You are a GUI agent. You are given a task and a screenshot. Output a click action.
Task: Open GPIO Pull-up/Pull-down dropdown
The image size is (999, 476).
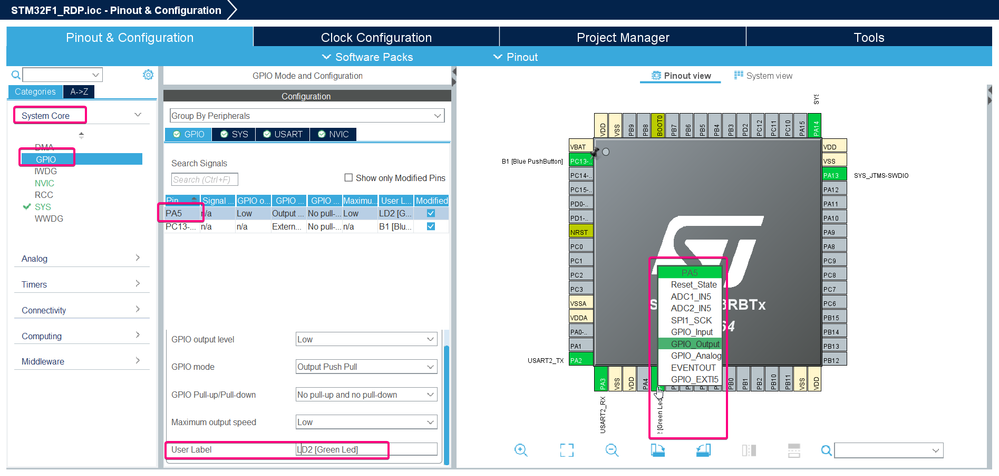pos(366,394)
